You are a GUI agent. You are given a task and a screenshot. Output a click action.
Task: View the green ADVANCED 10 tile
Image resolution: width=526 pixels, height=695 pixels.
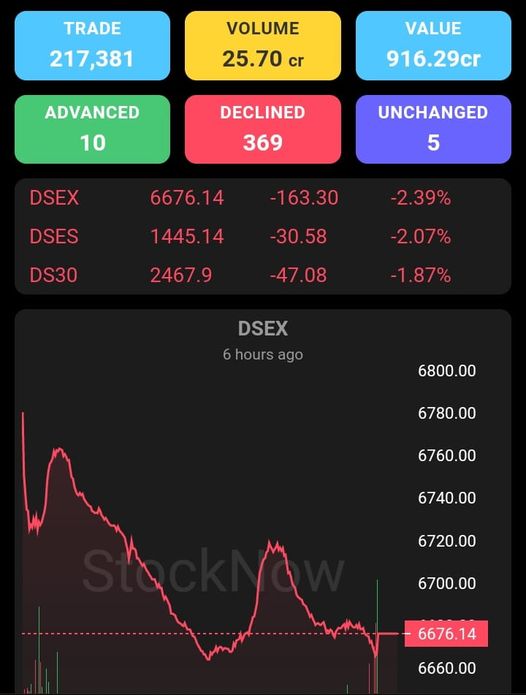pos(92,129)
